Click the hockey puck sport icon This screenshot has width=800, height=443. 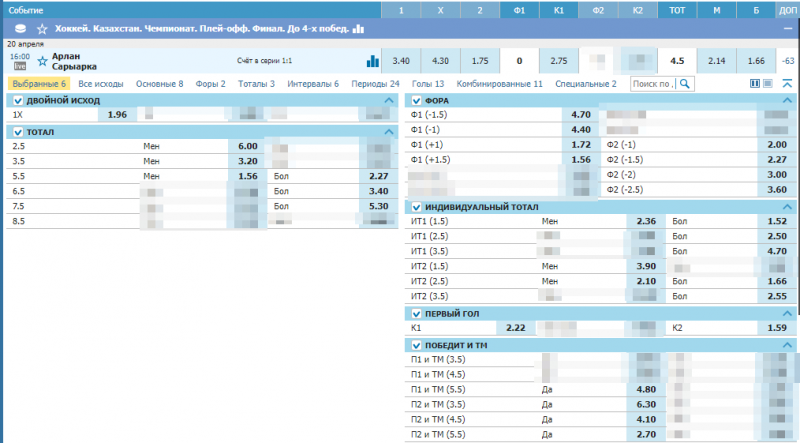[x=22, y=30]
